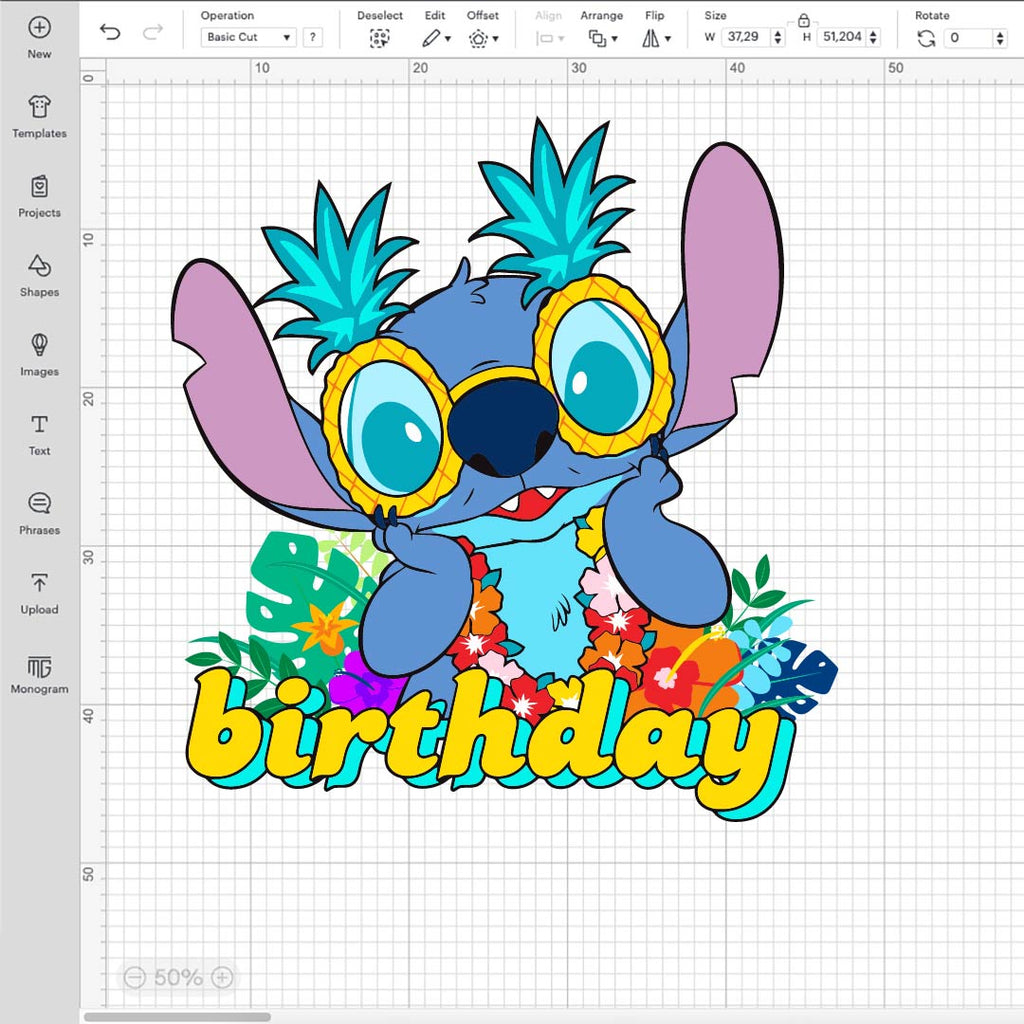This screenshot has height=1024, width=1024.
Task: Click the Upload icon
Action: point(39,584)
